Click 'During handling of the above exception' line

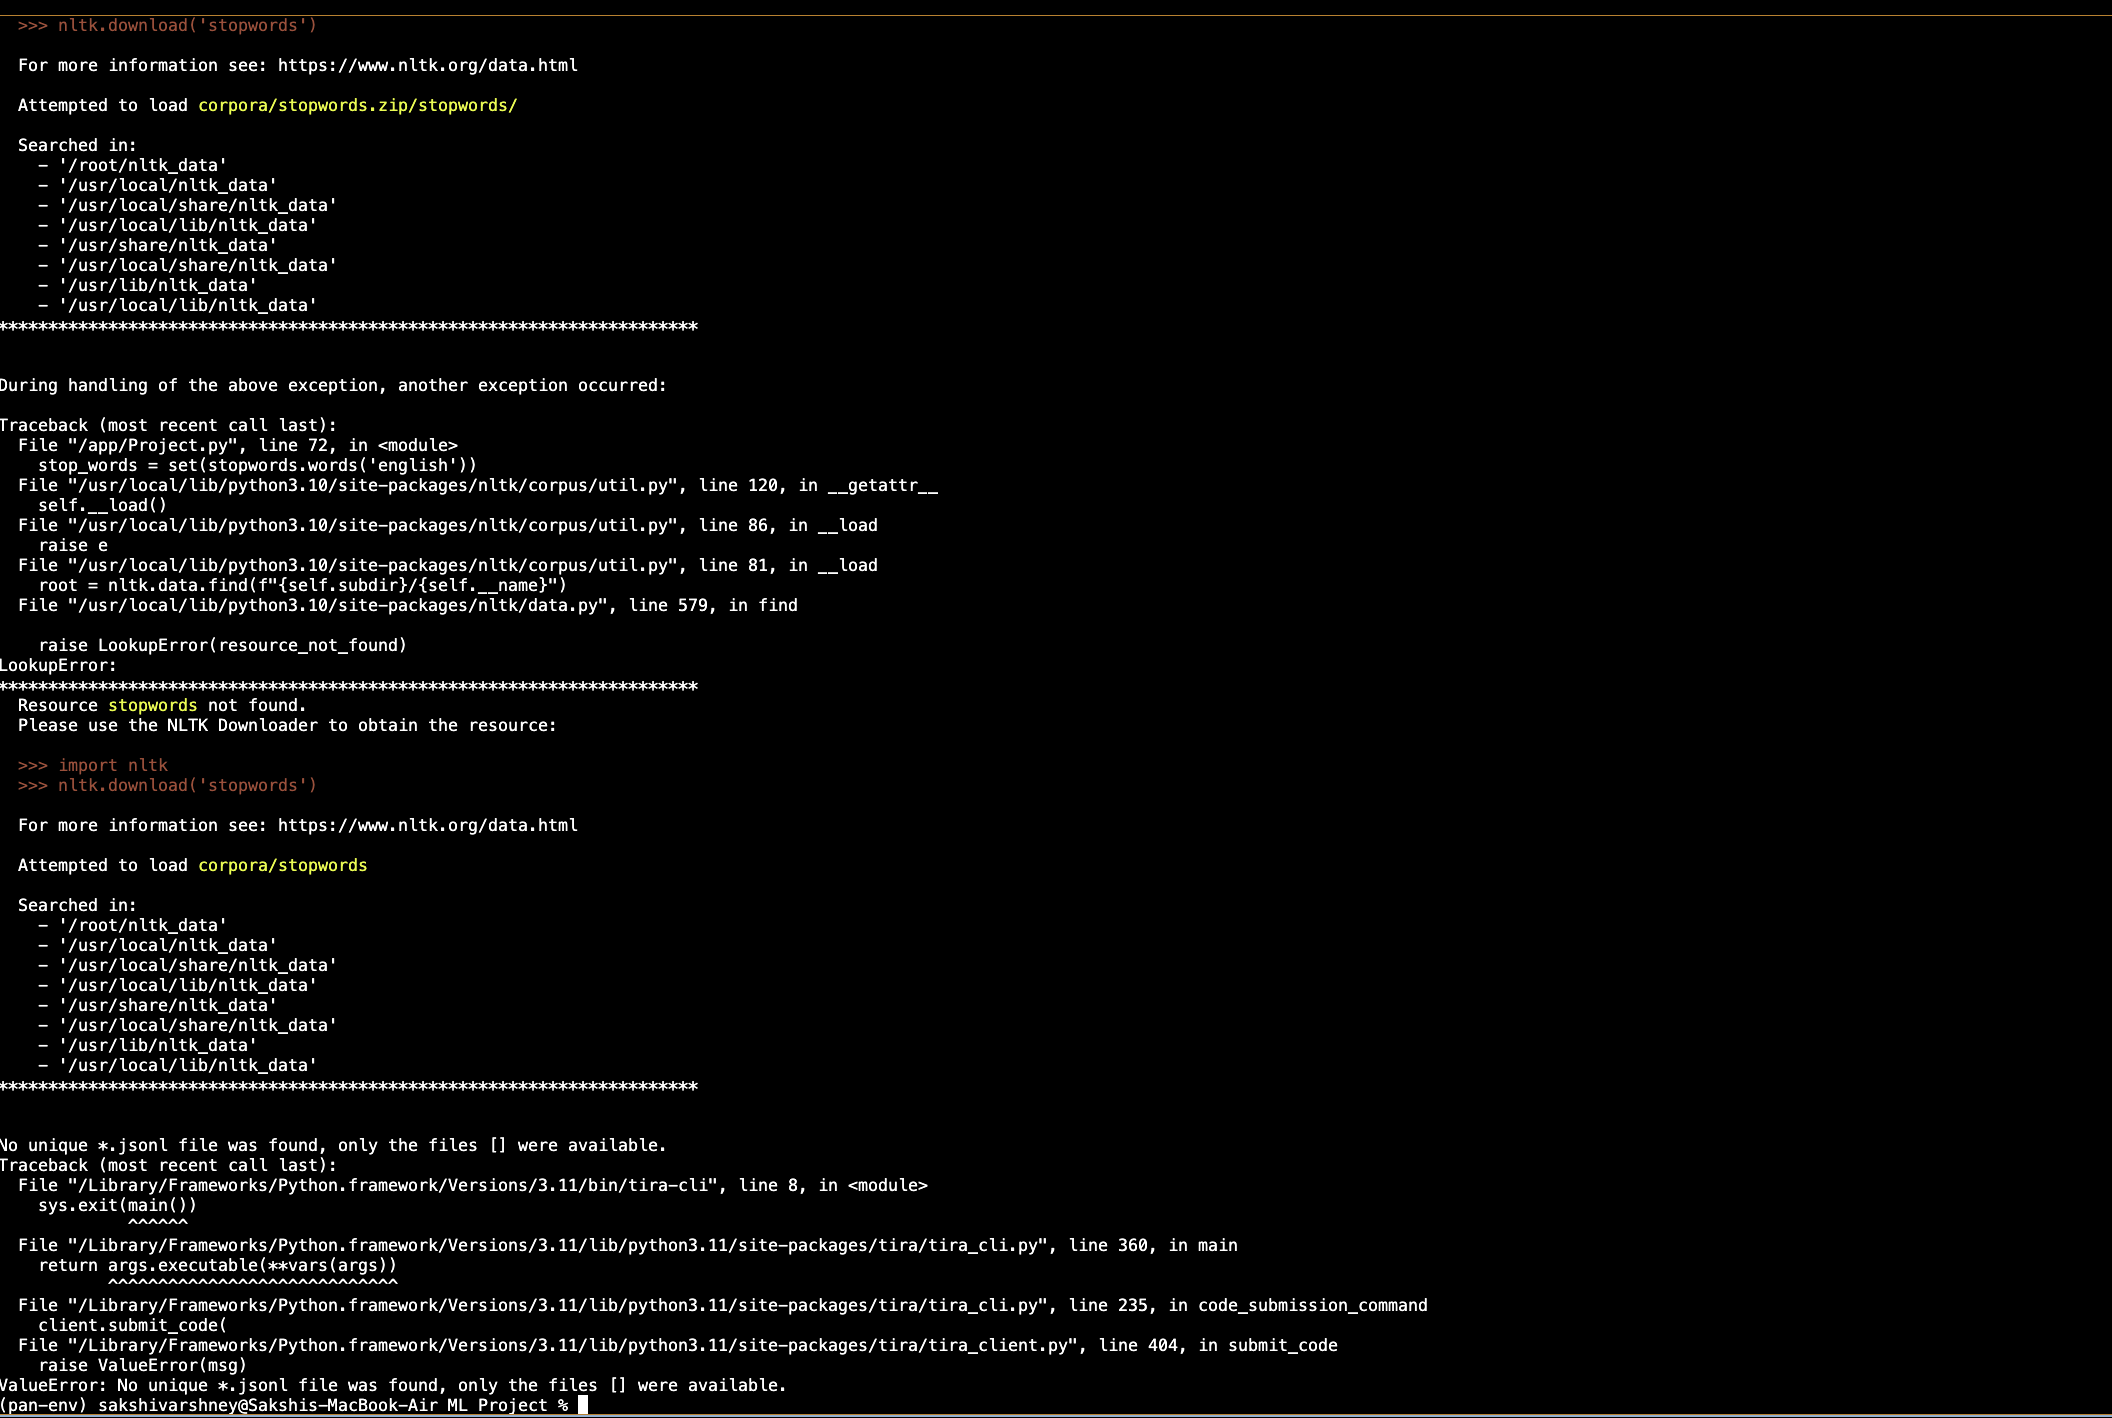[333, 385]
